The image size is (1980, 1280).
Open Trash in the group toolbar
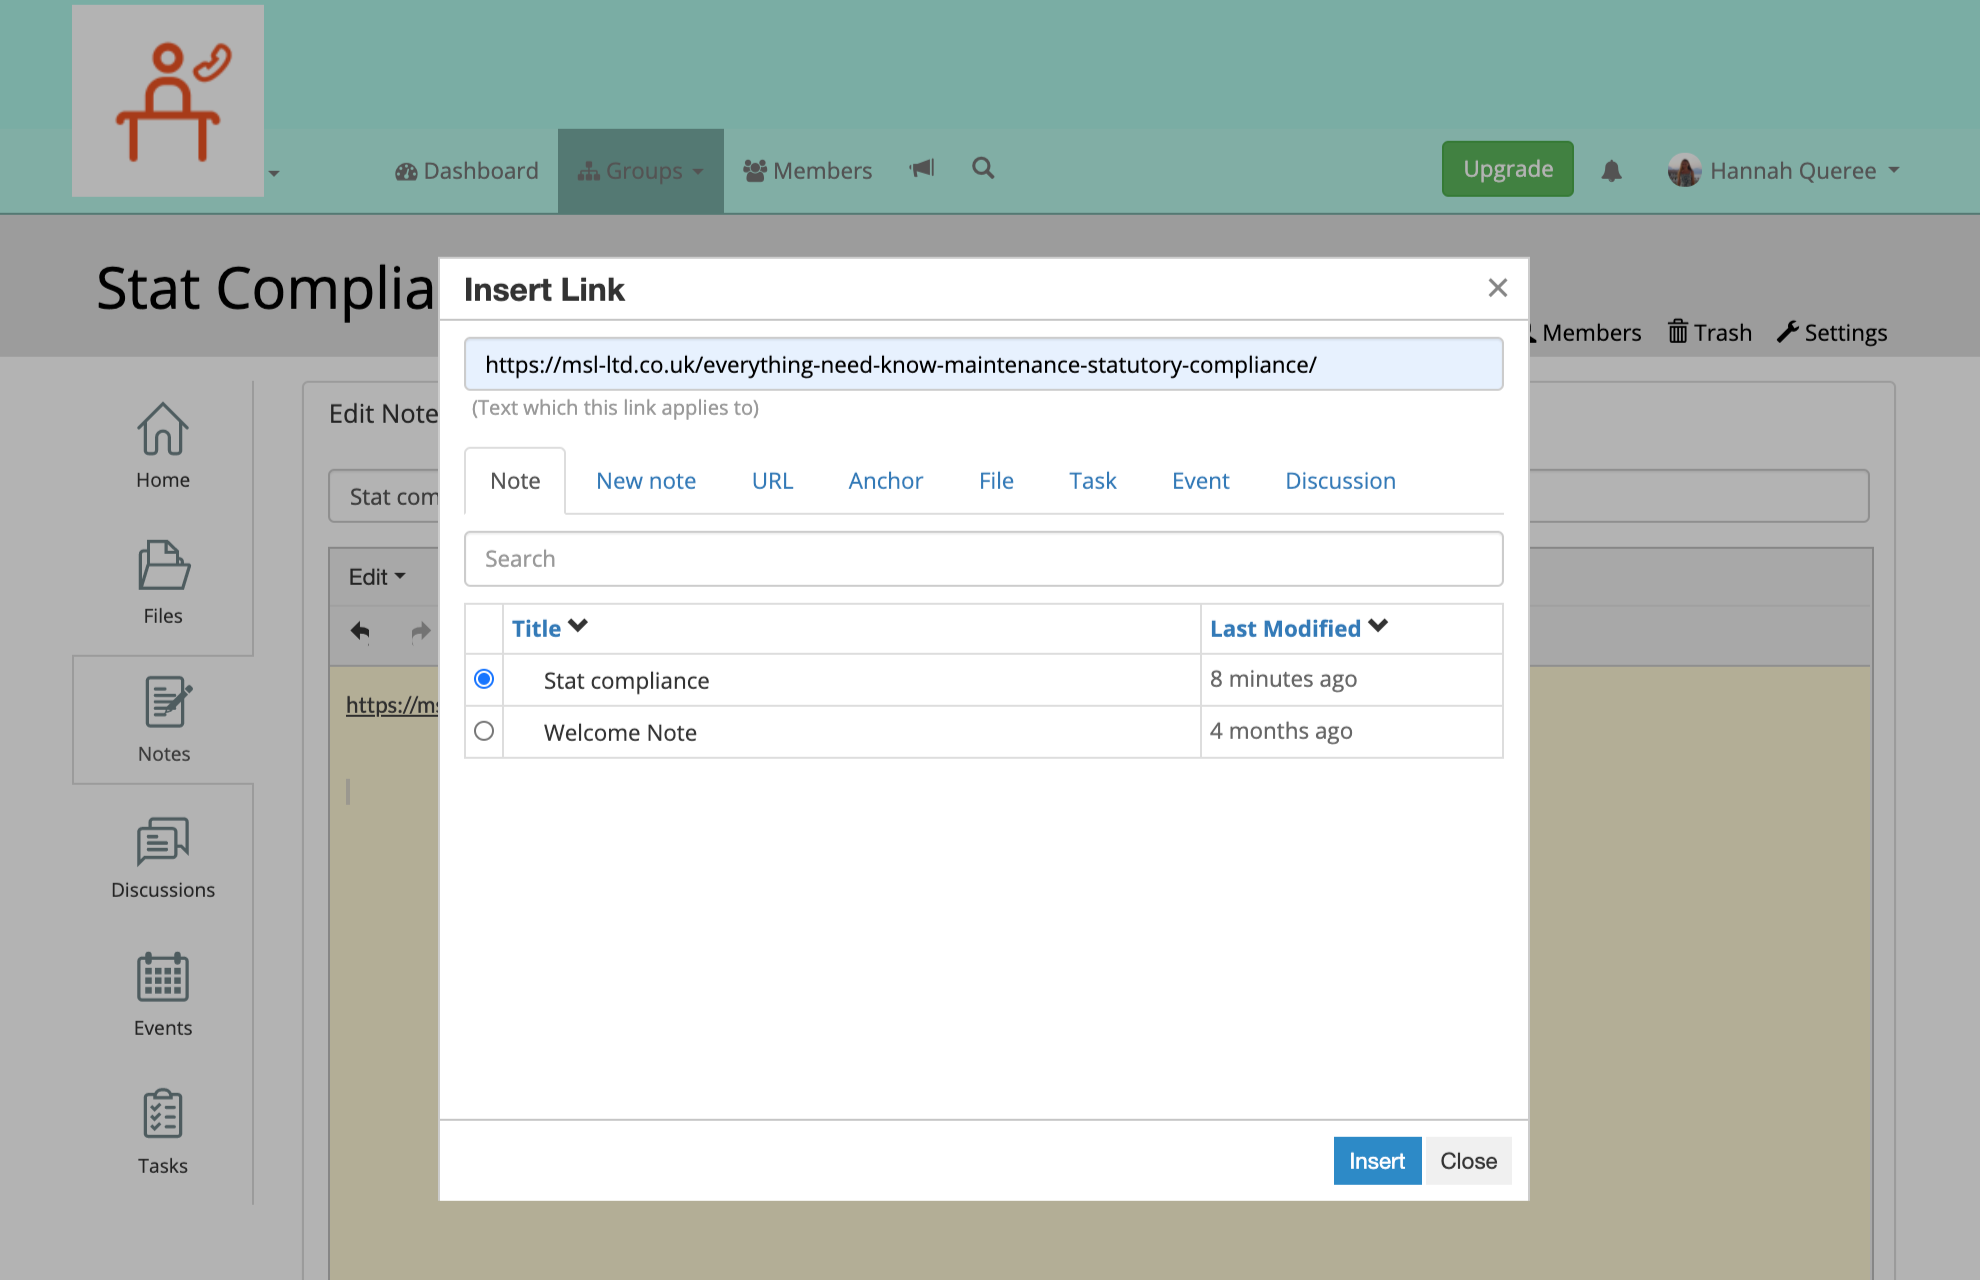pos(1710,332)
